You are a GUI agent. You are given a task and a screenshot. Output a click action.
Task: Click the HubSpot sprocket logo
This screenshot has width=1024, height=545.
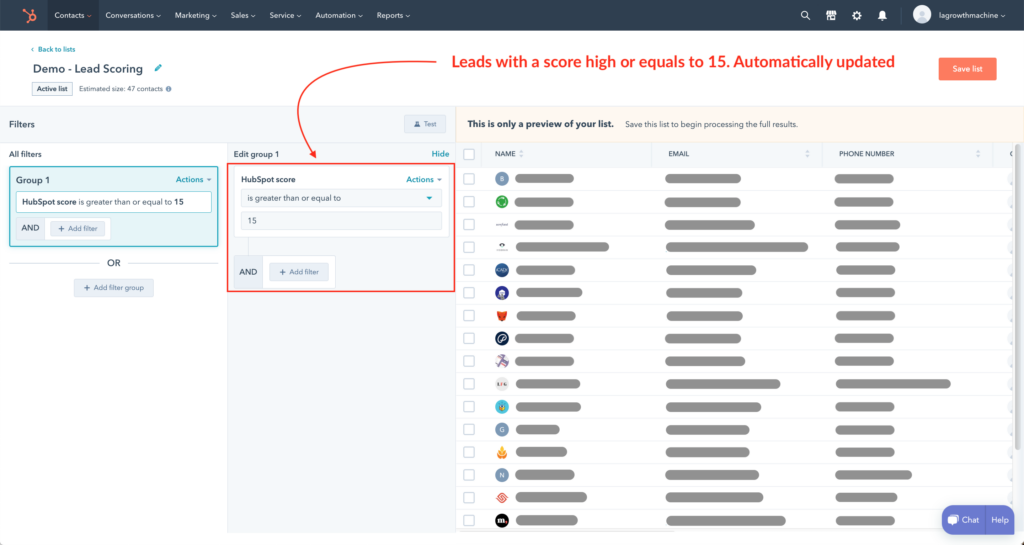[x=30, y=15]
